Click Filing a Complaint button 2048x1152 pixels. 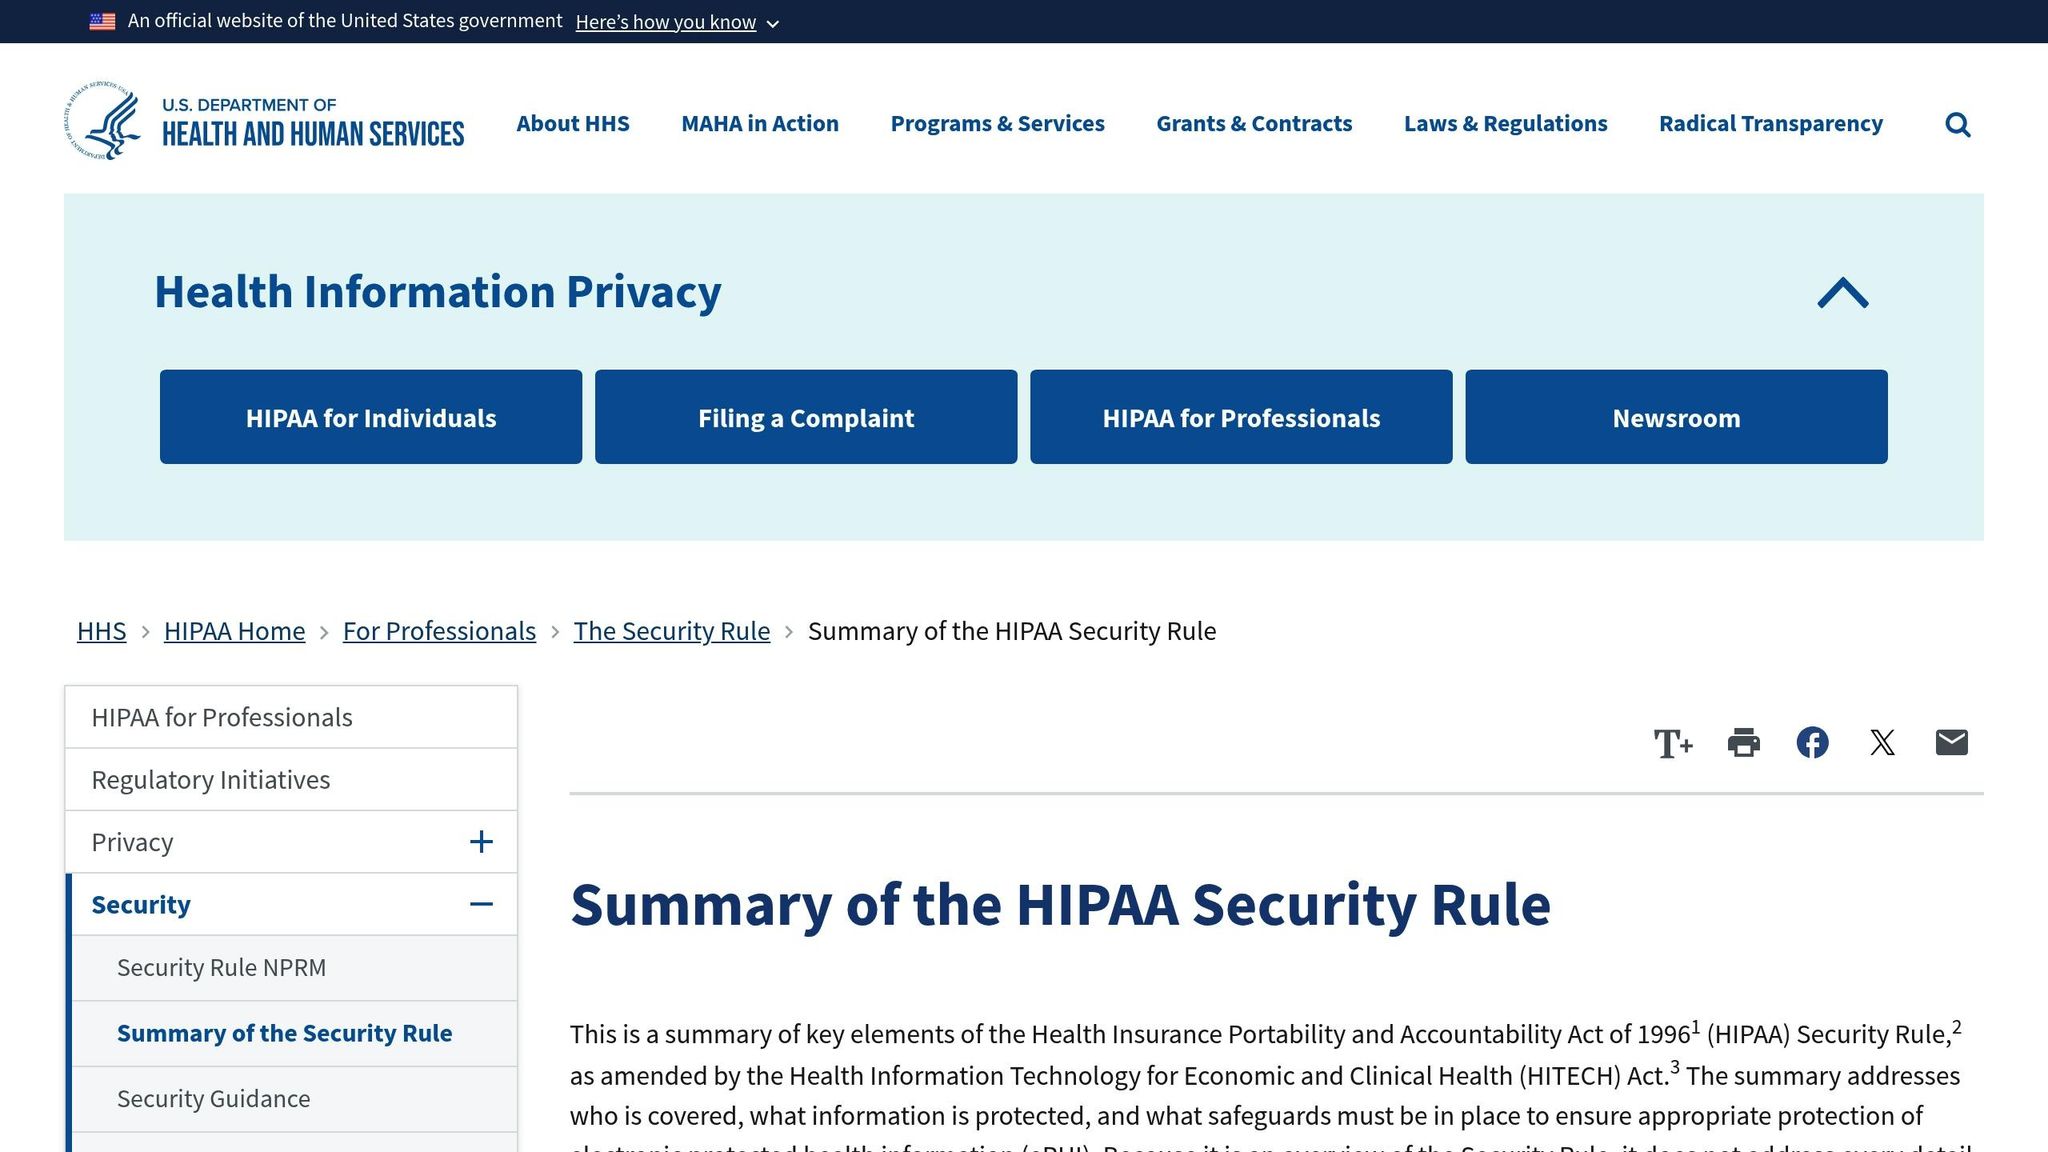click(x=806, y=417)
